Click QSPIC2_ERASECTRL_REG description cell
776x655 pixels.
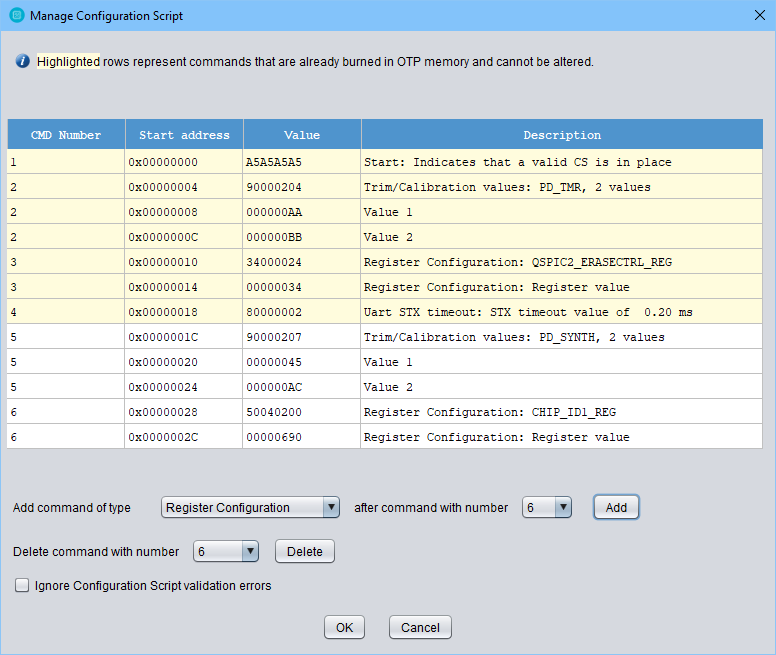(562, 262)
